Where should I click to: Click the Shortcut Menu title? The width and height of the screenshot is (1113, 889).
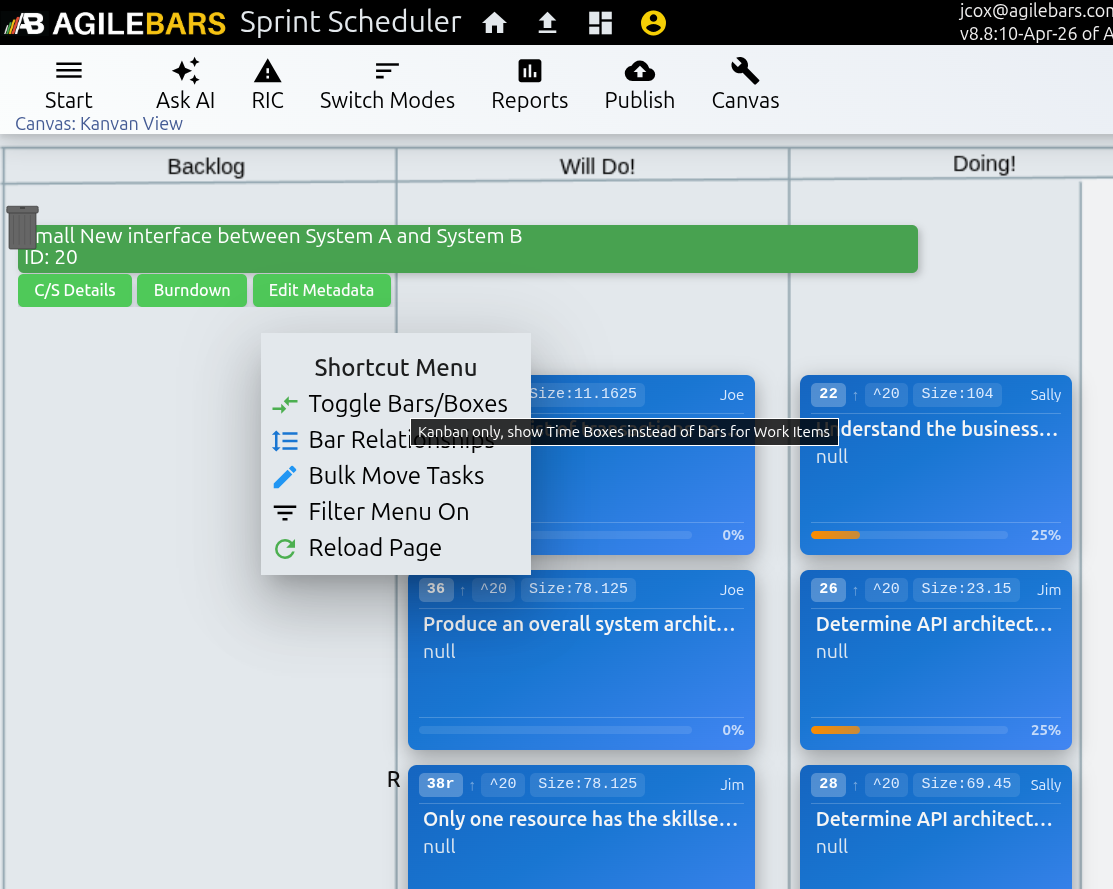395,368
